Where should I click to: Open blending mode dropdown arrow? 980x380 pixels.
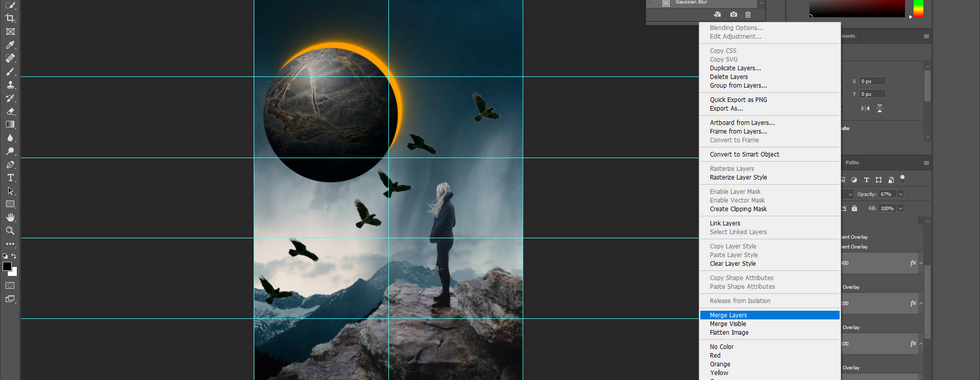(x=851, y=194)
